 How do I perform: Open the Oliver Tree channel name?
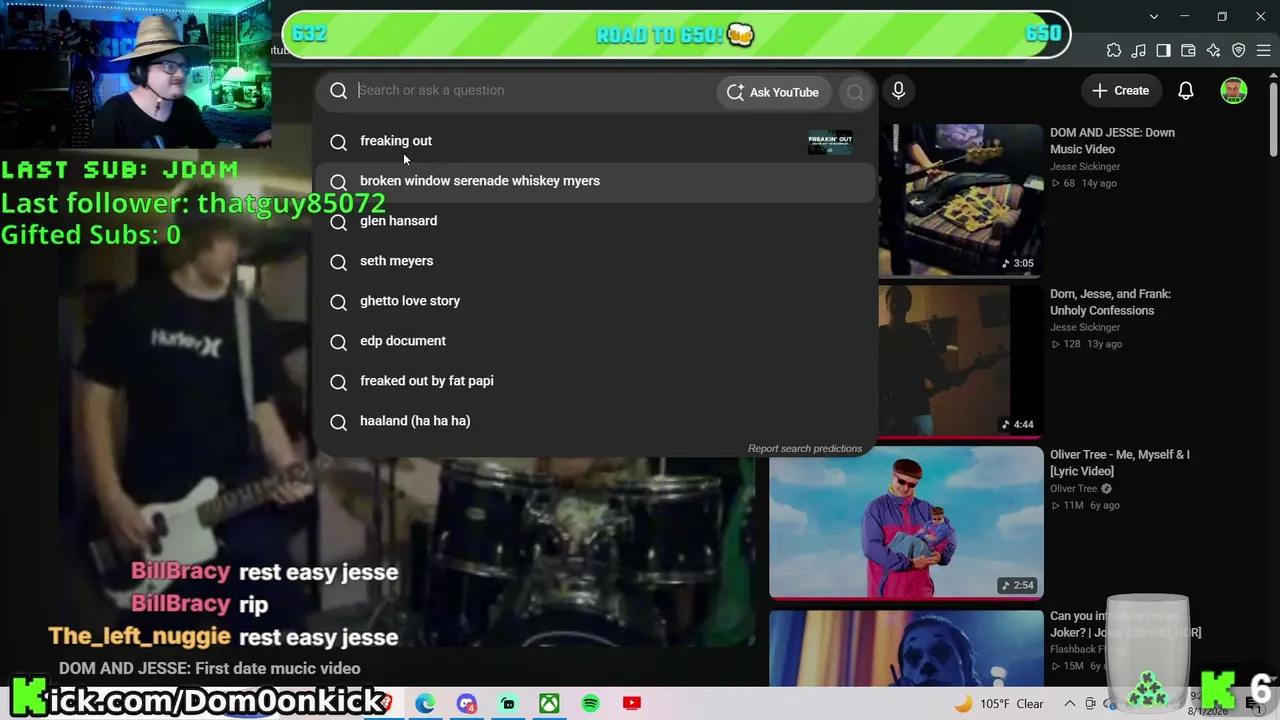pyautogui.click(x=1073, y=489)
